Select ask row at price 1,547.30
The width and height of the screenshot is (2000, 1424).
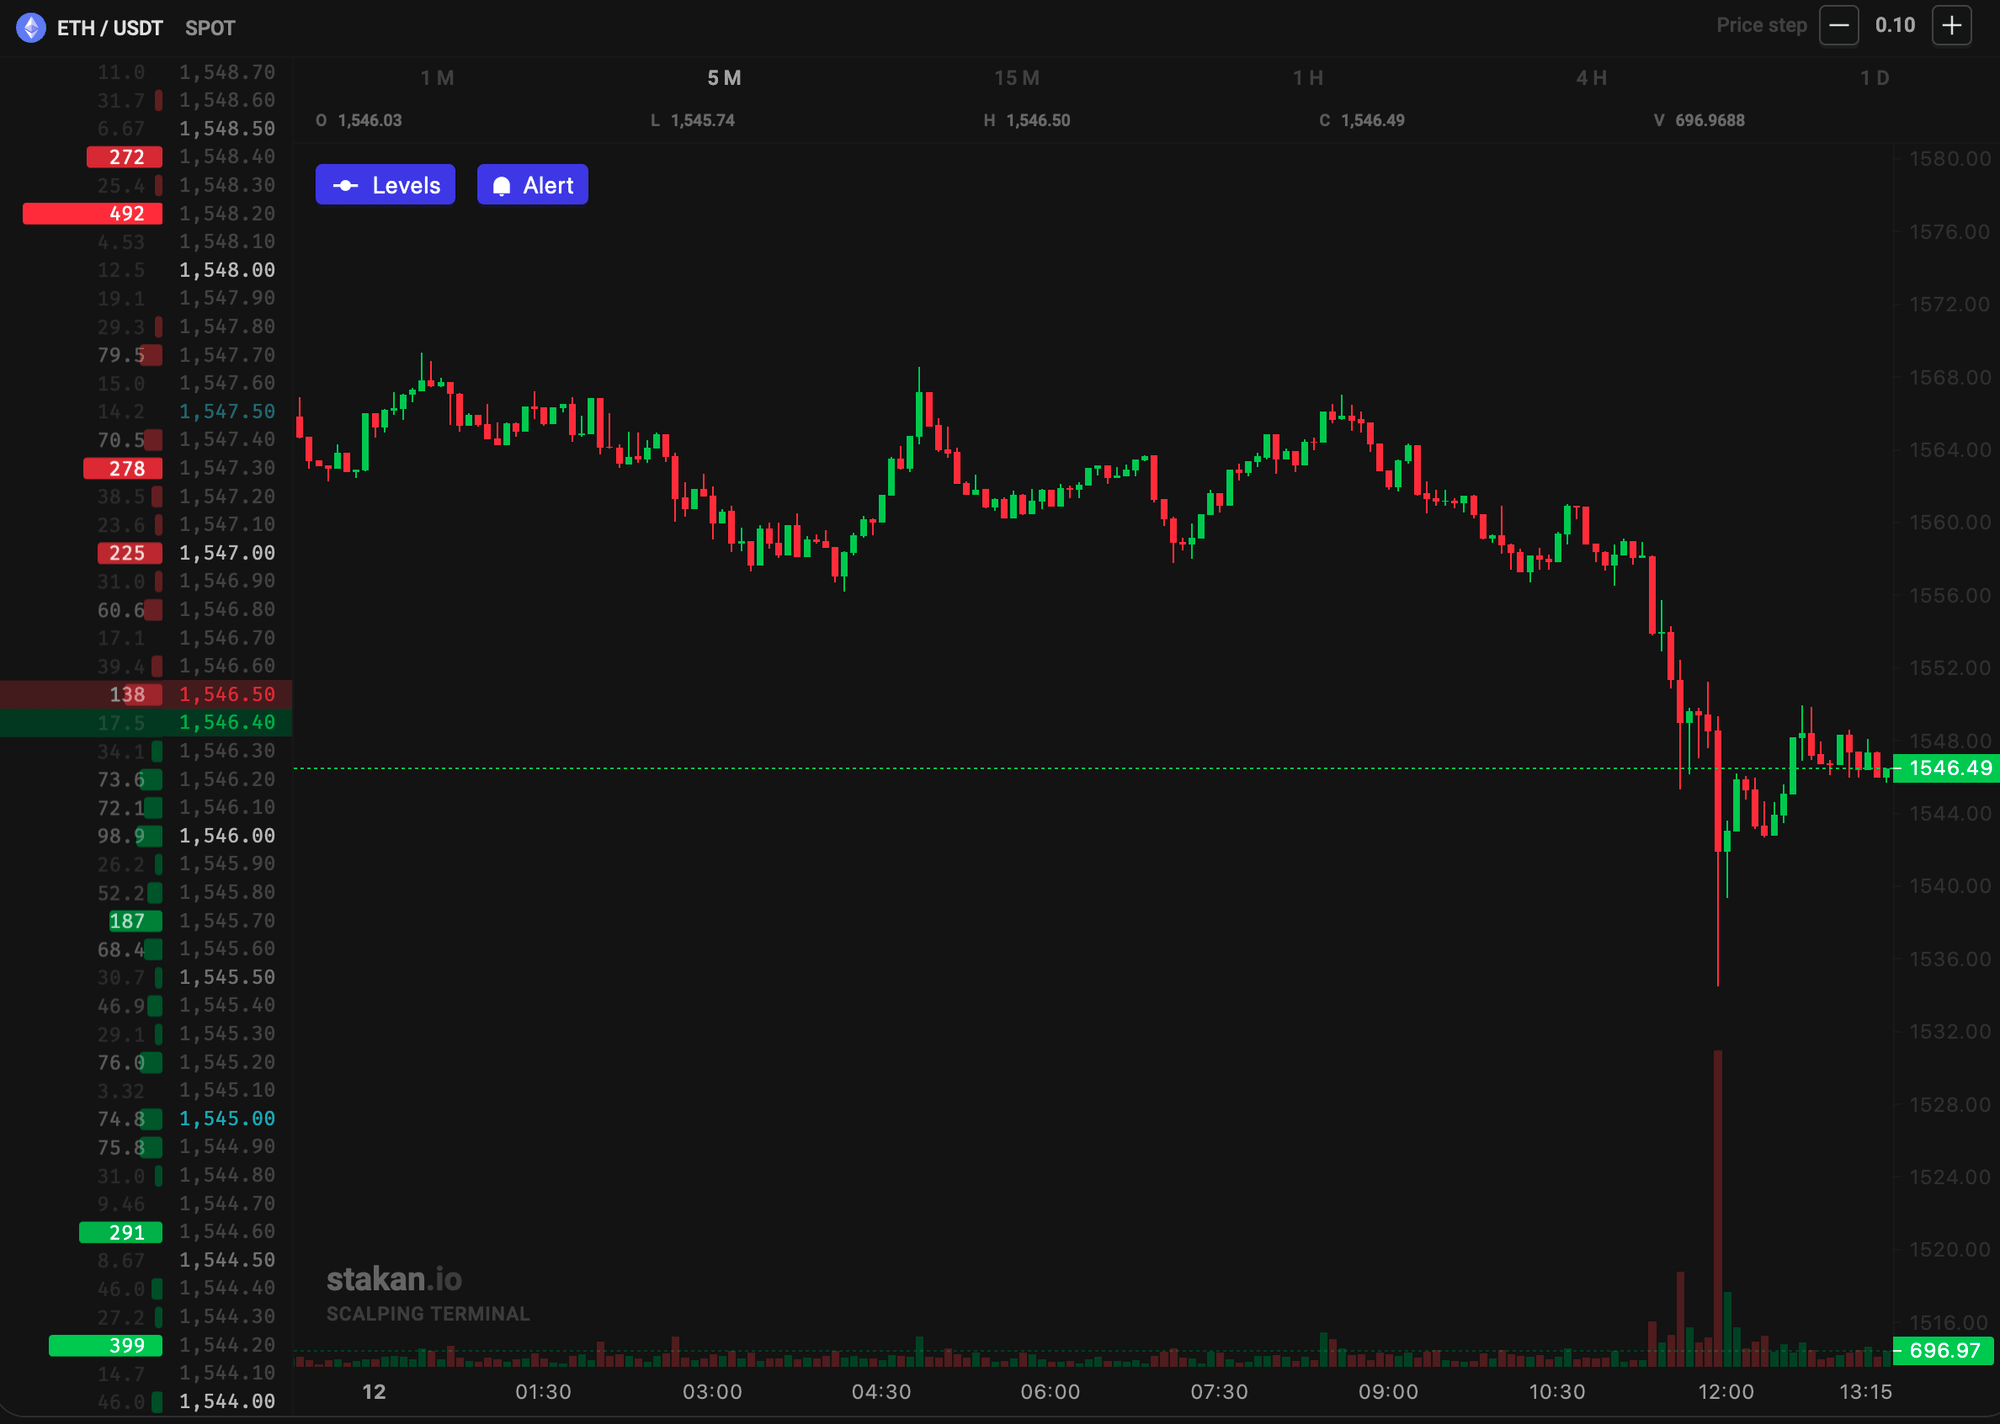[x=146, y=468]
